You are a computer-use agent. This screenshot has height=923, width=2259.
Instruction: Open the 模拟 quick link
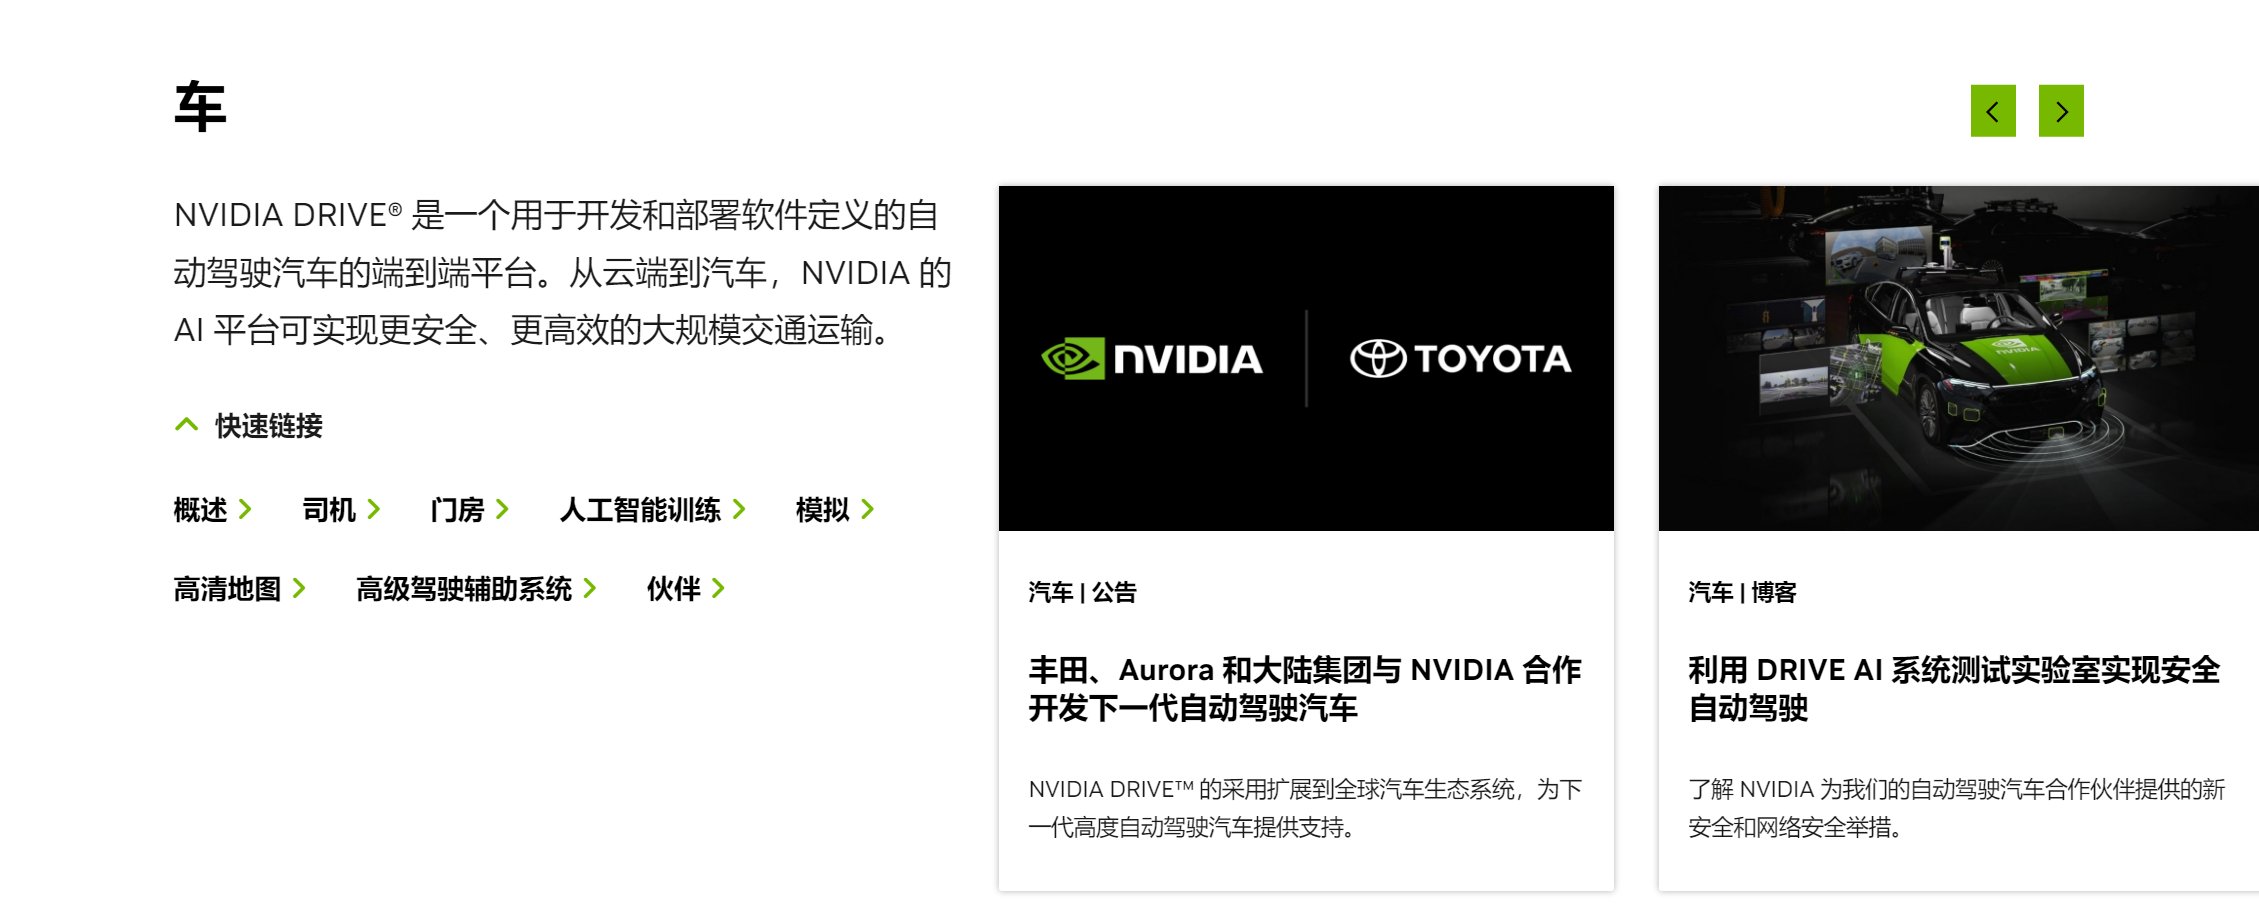point(835,510)
